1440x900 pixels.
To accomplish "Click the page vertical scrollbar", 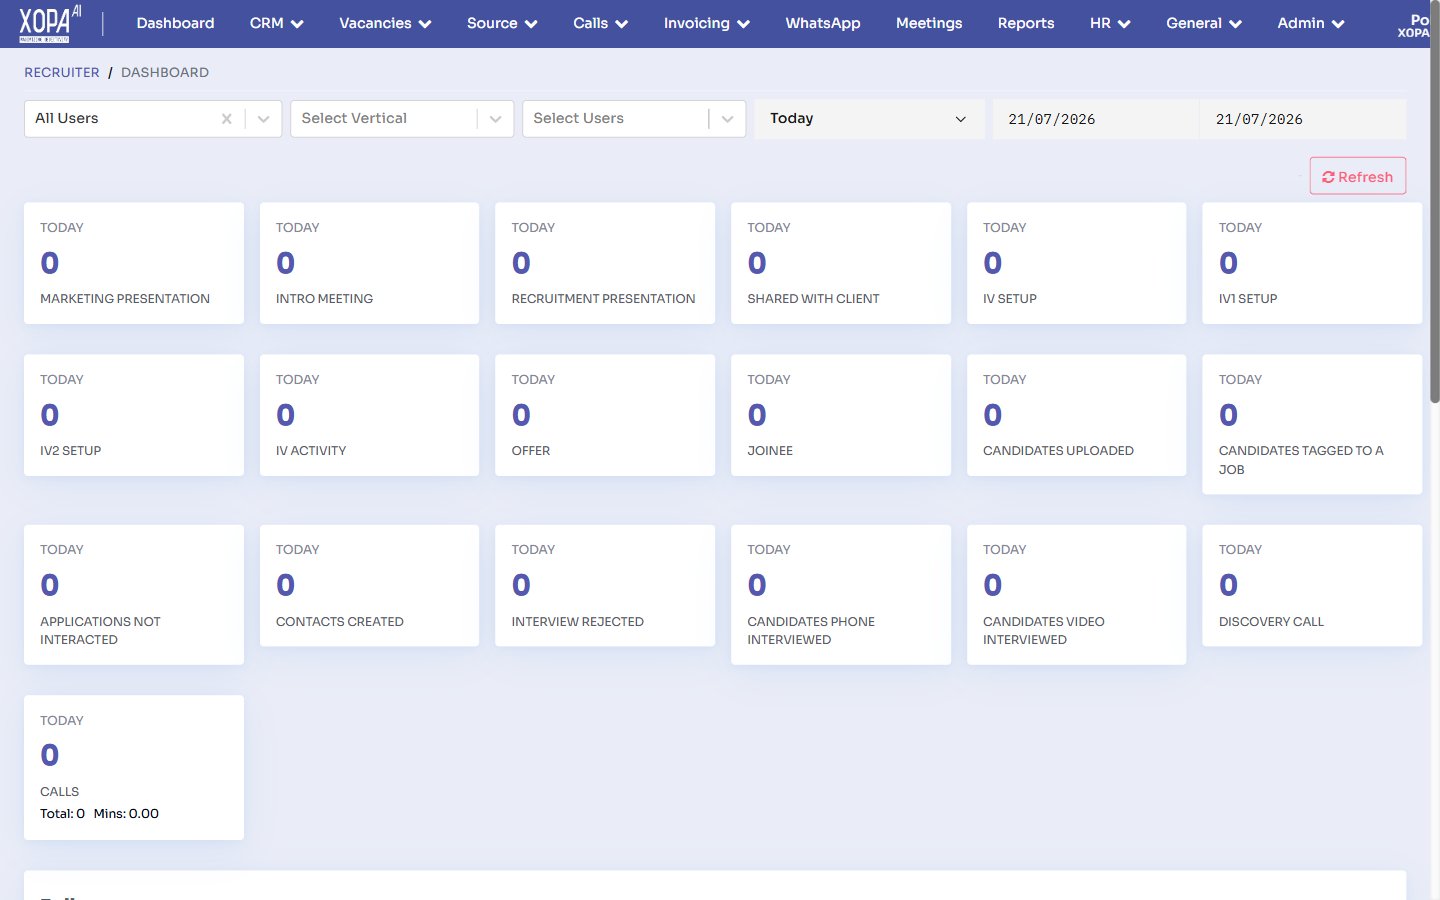I will 1435,204.
